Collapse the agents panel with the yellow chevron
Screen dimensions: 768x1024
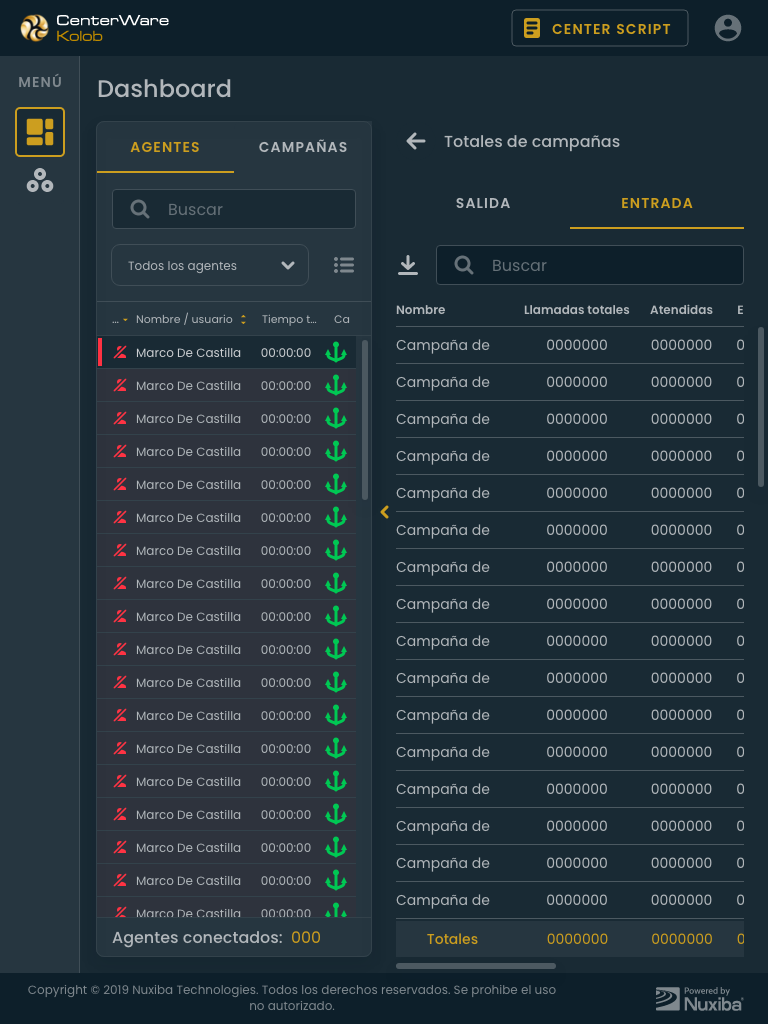click(385, 512)
